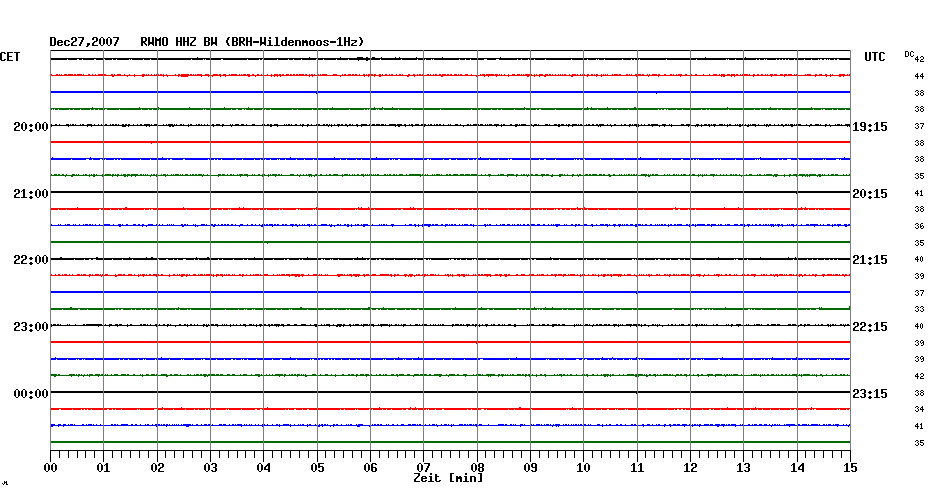The image size is (930, 494).
Task: Click the UTC timezone label
Action: 874,57
